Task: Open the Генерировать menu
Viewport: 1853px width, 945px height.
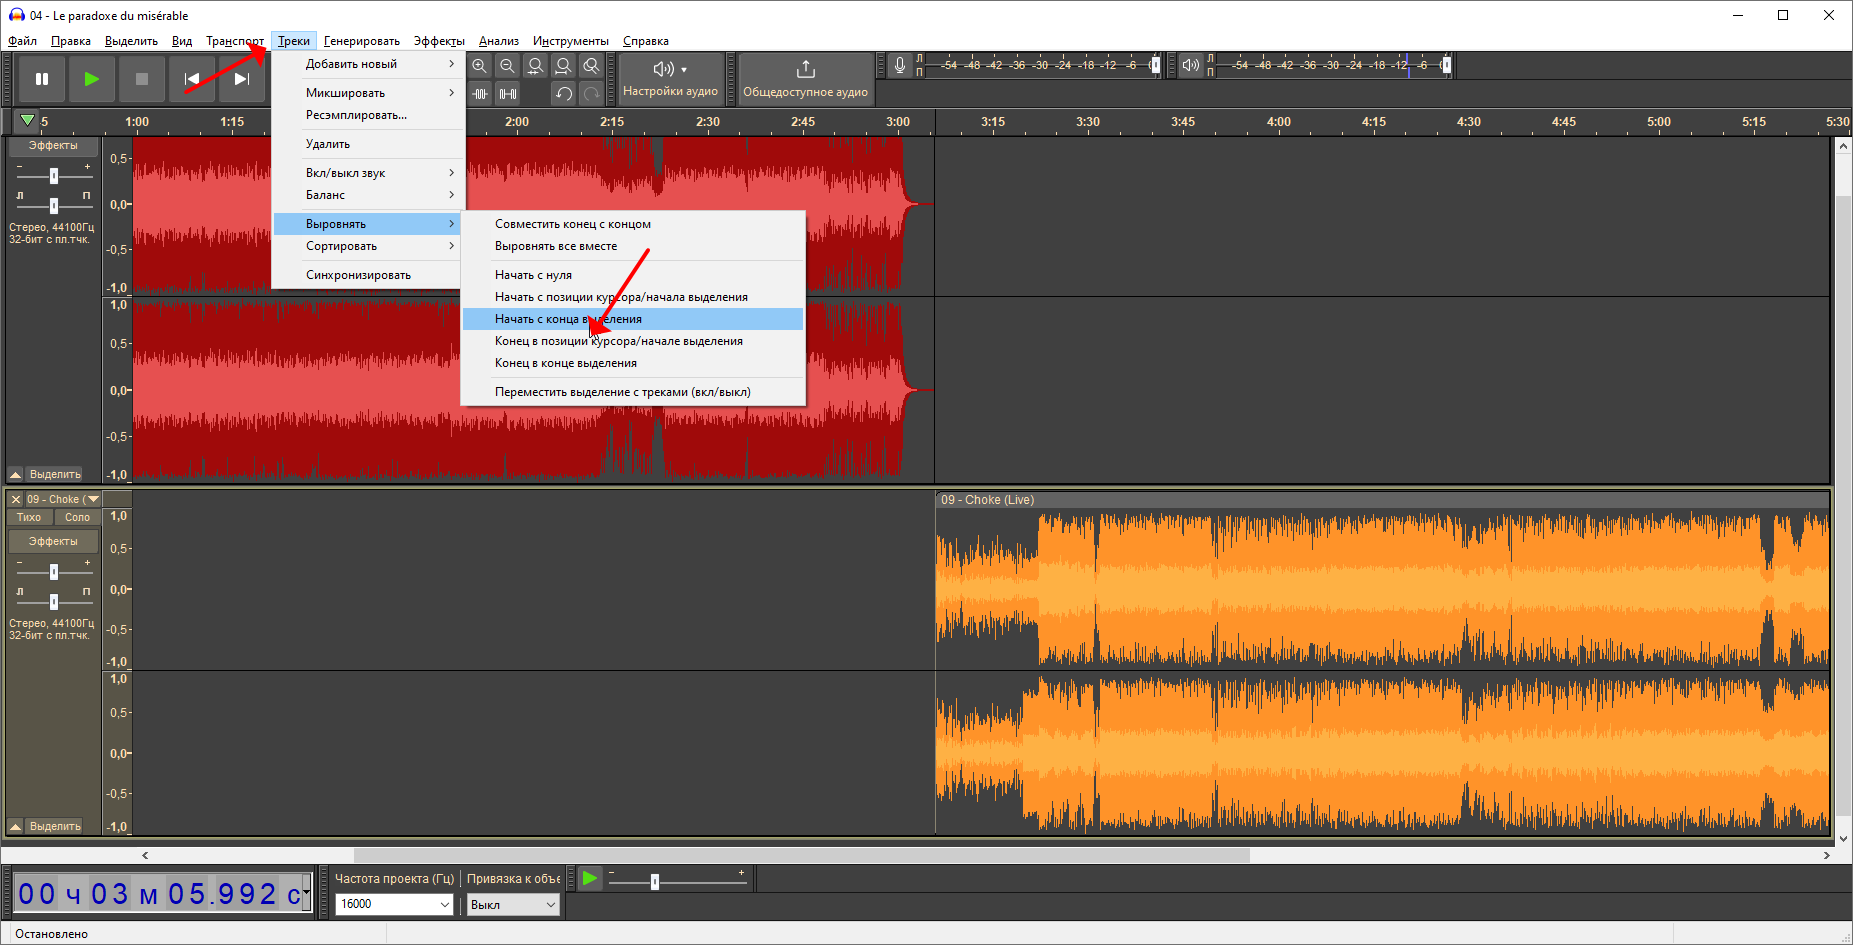Action: click(x=361, y=41)
